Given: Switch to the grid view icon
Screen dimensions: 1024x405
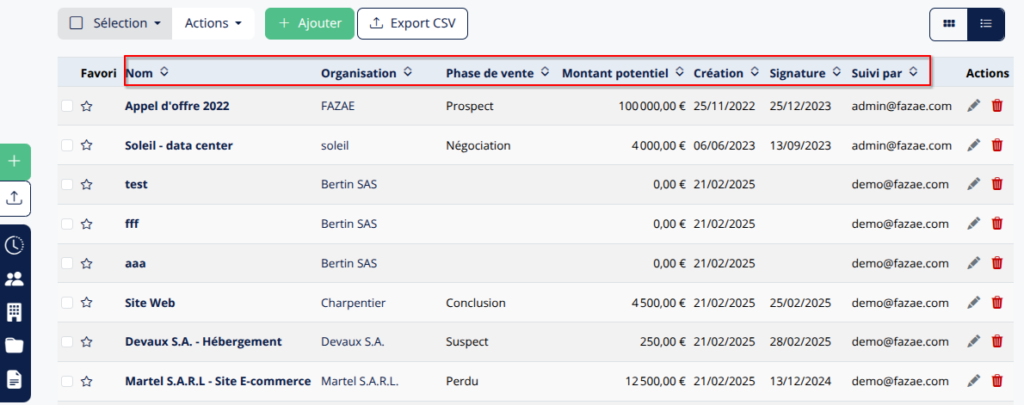Looking at the screenshot, I should coord(949,24).
